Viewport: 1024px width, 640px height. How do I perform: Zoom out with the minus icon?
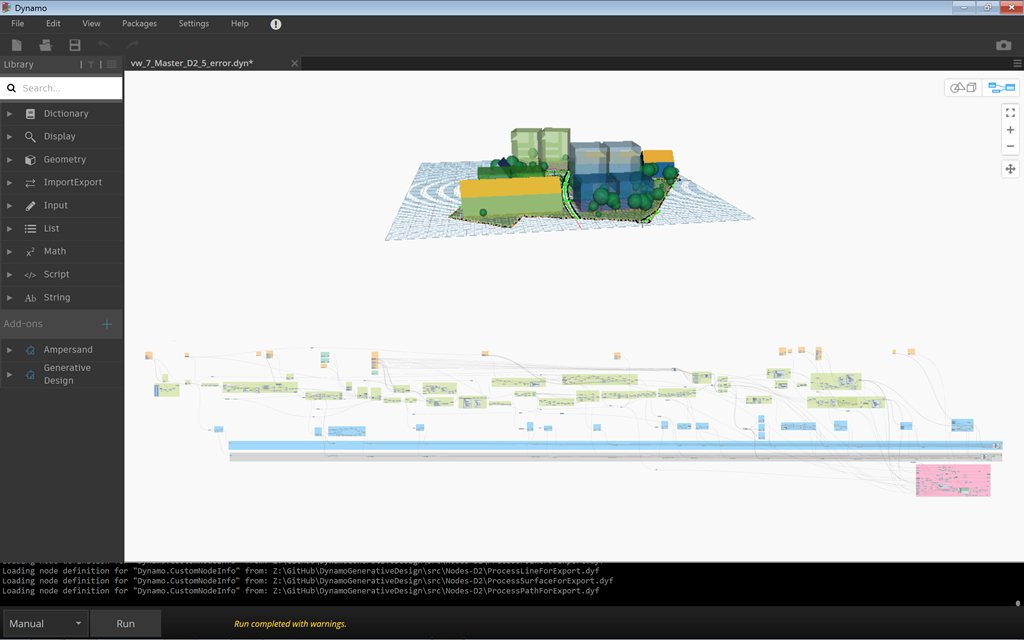tap(1010, 147)
